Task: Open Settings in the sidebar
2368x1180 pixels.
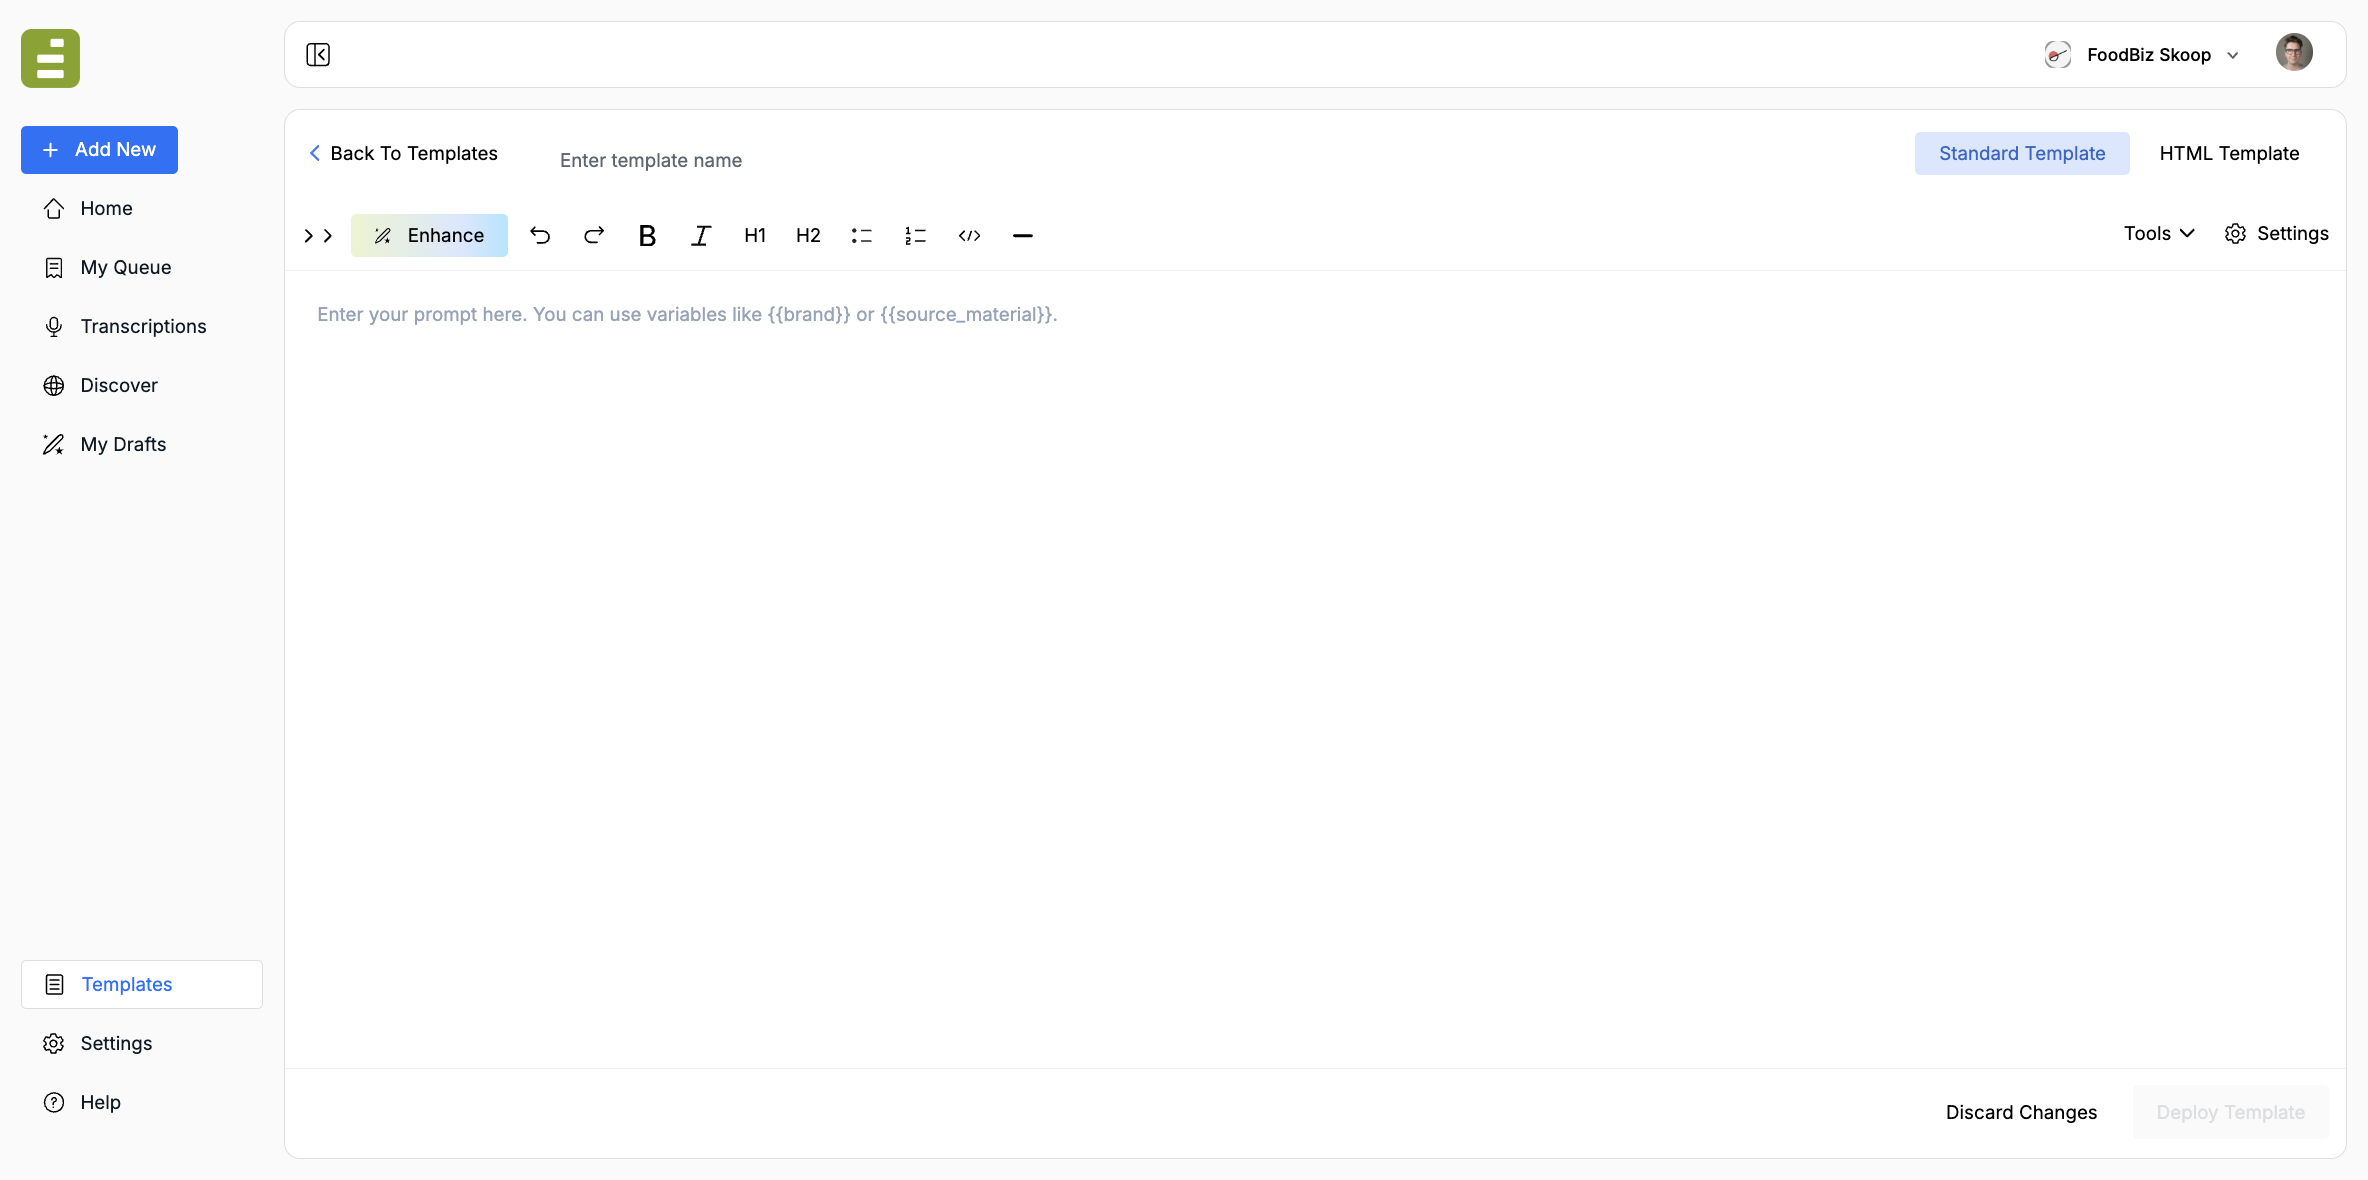Action: point(142,1043)
